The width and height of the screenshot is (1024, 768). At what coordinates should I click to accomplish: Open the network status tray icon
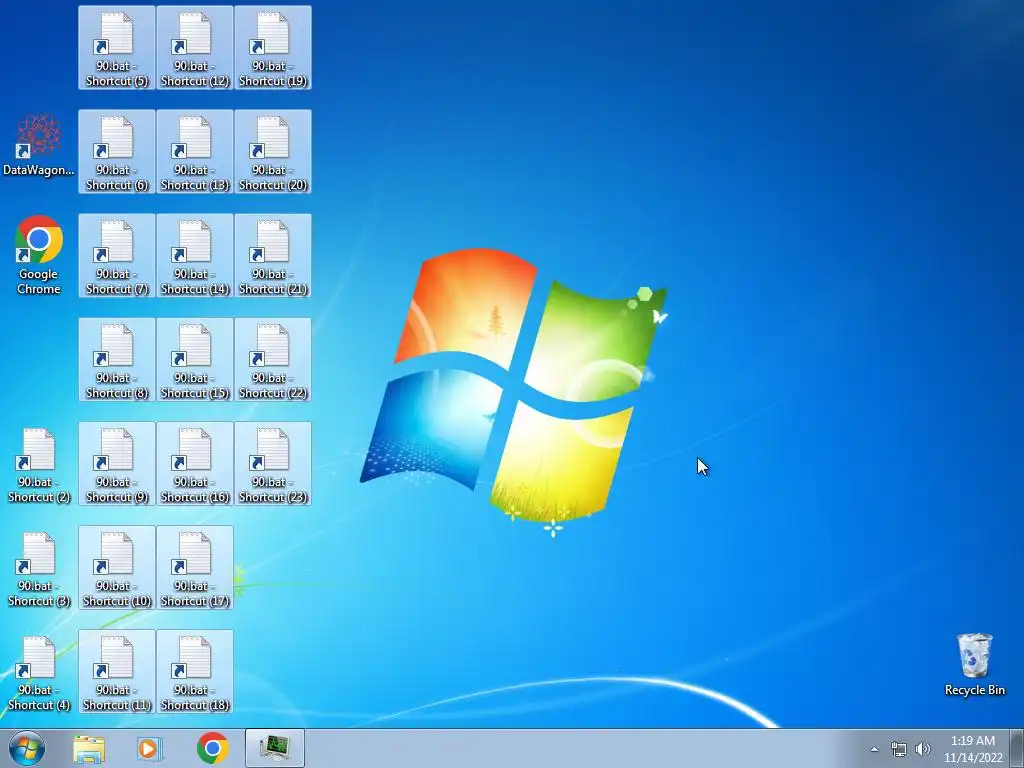pyautogui.click(x=899, y=749)
